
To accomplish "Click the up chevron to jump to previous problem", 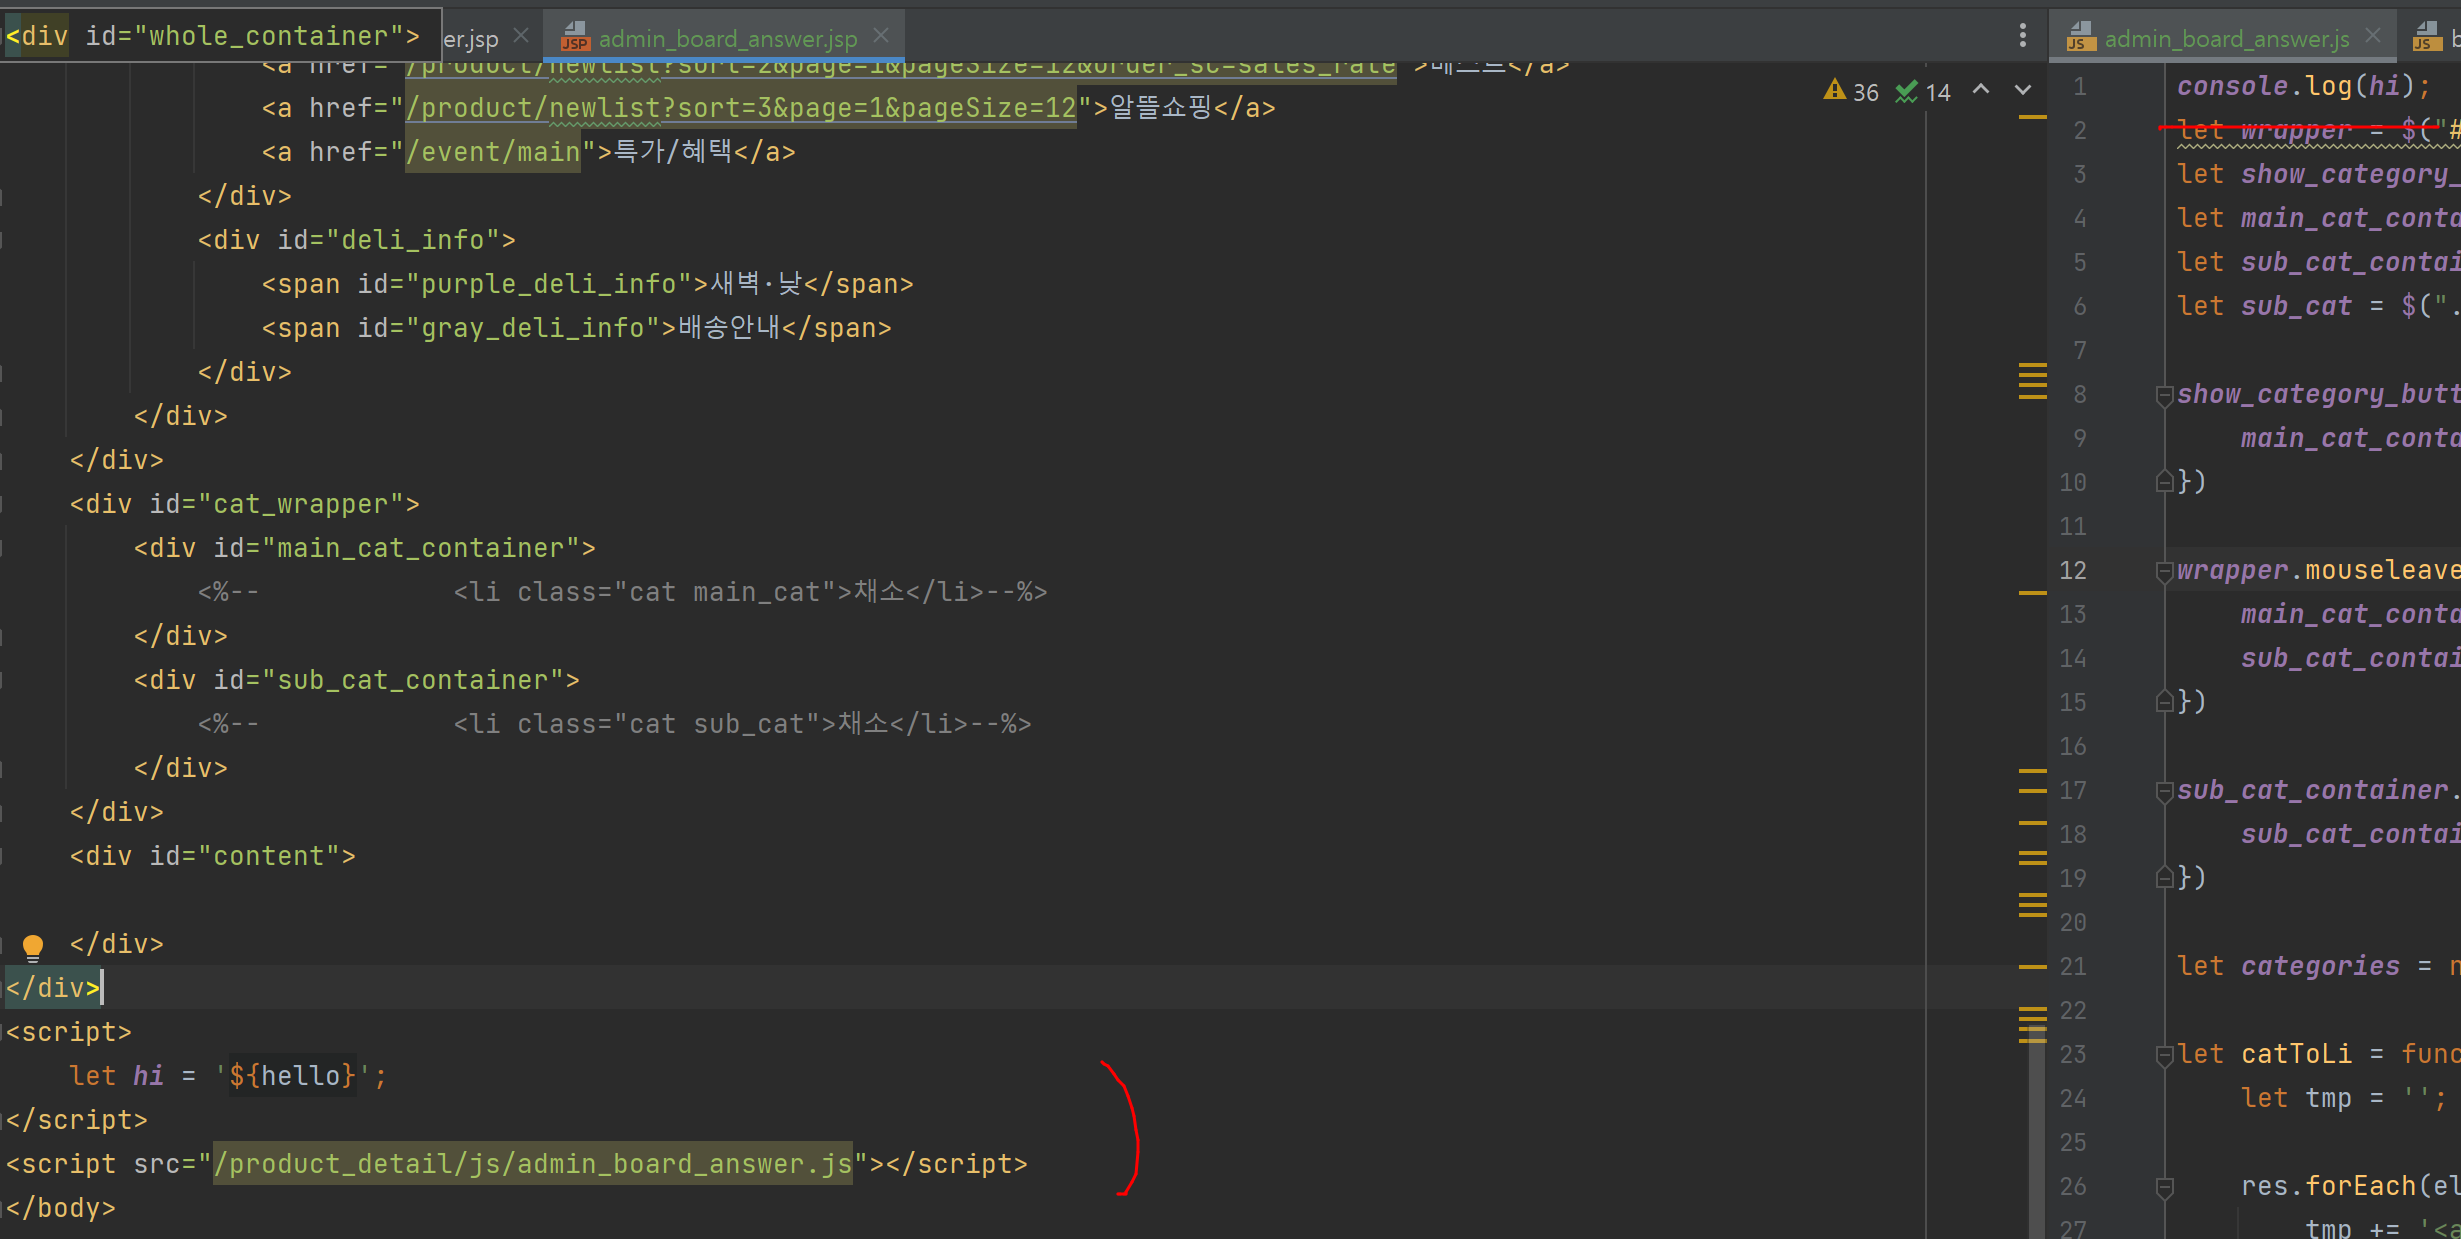I will 1981,91.
